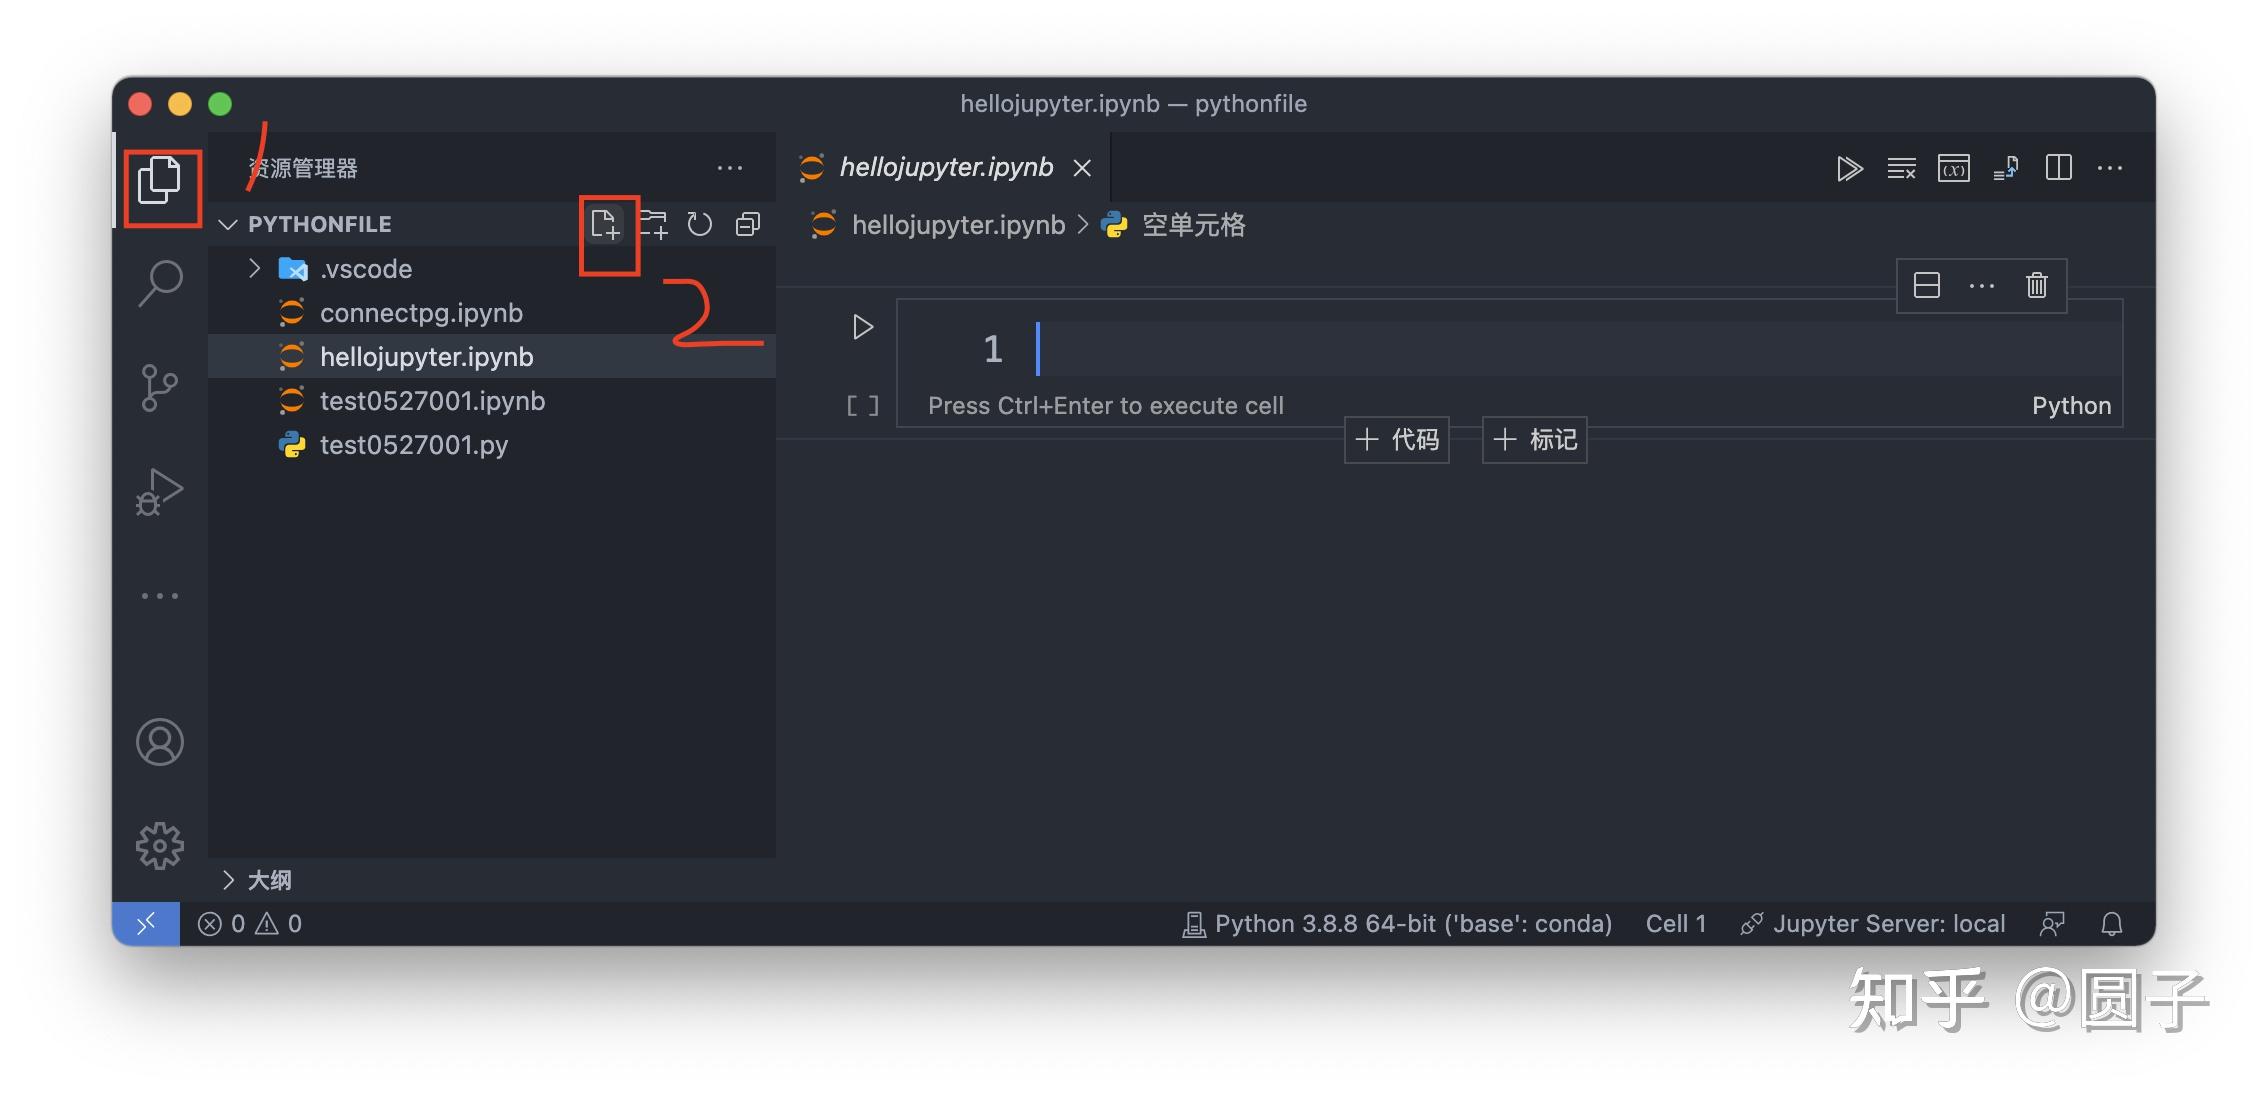The width and height of the screenshot is (2268, 1094).
Task: Run all cells in the notebook
Action: pos(1850,168)
